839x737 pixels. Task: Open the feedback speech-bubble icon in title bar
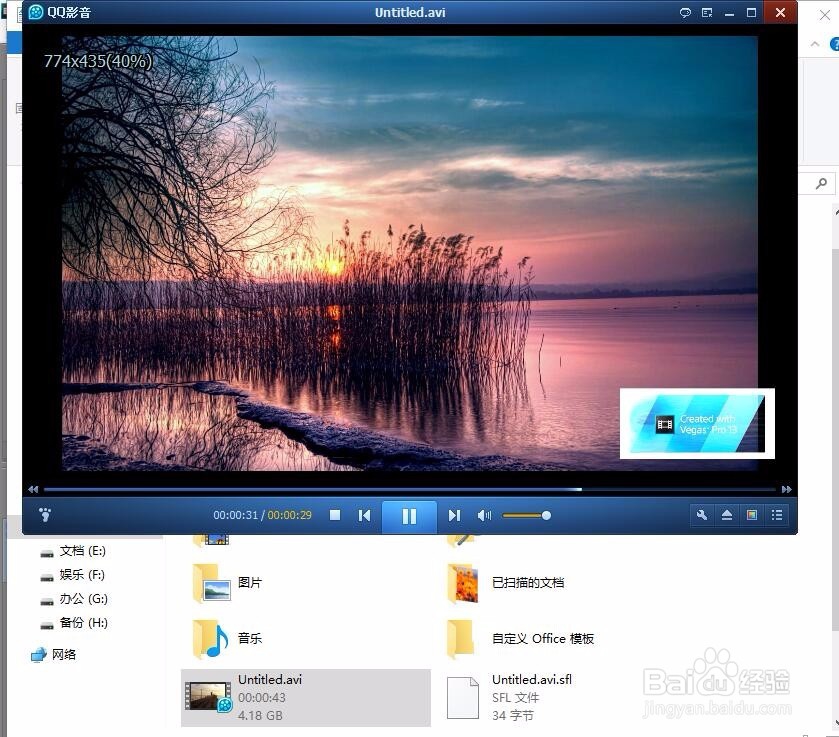coord(685,12)
